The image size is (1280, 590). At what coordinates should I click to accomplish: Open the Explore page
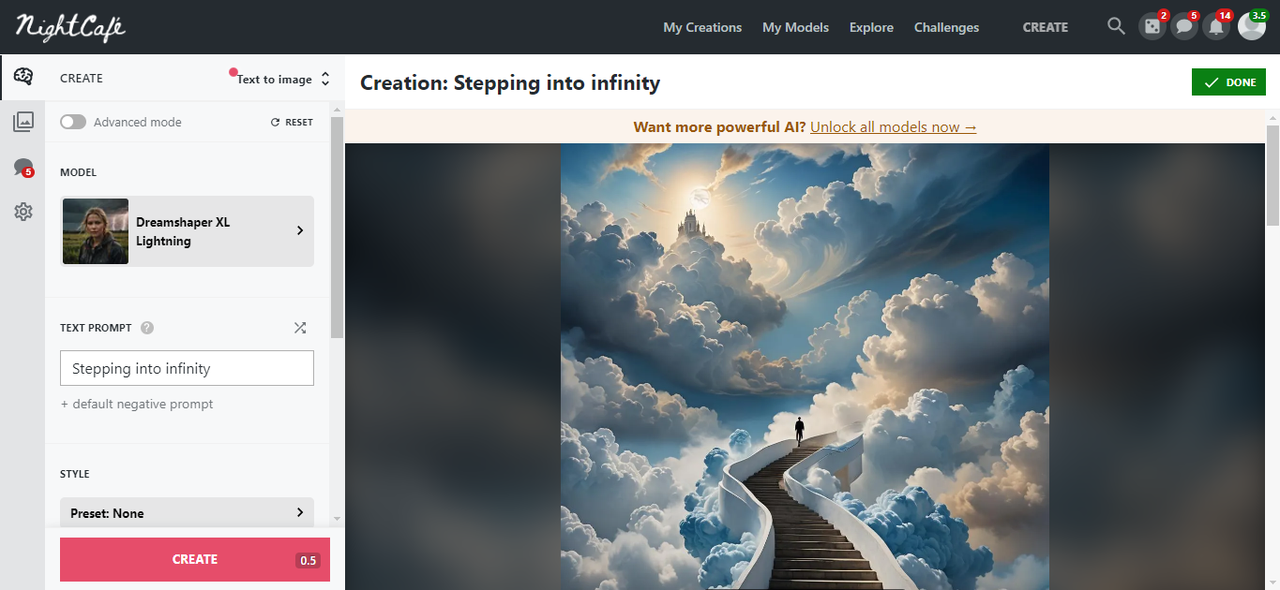(872, 27)
